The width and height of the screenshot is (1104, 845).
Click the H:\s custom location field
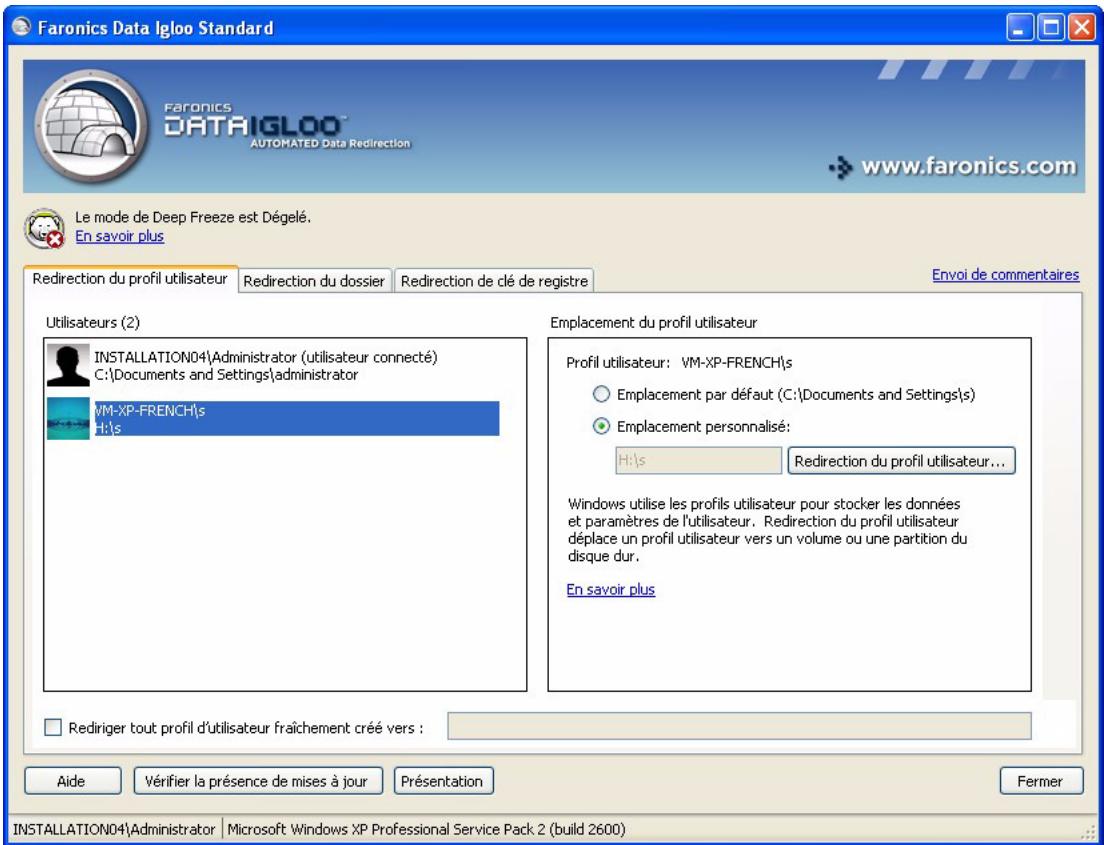pyautogui.click(x=698, y=461)
